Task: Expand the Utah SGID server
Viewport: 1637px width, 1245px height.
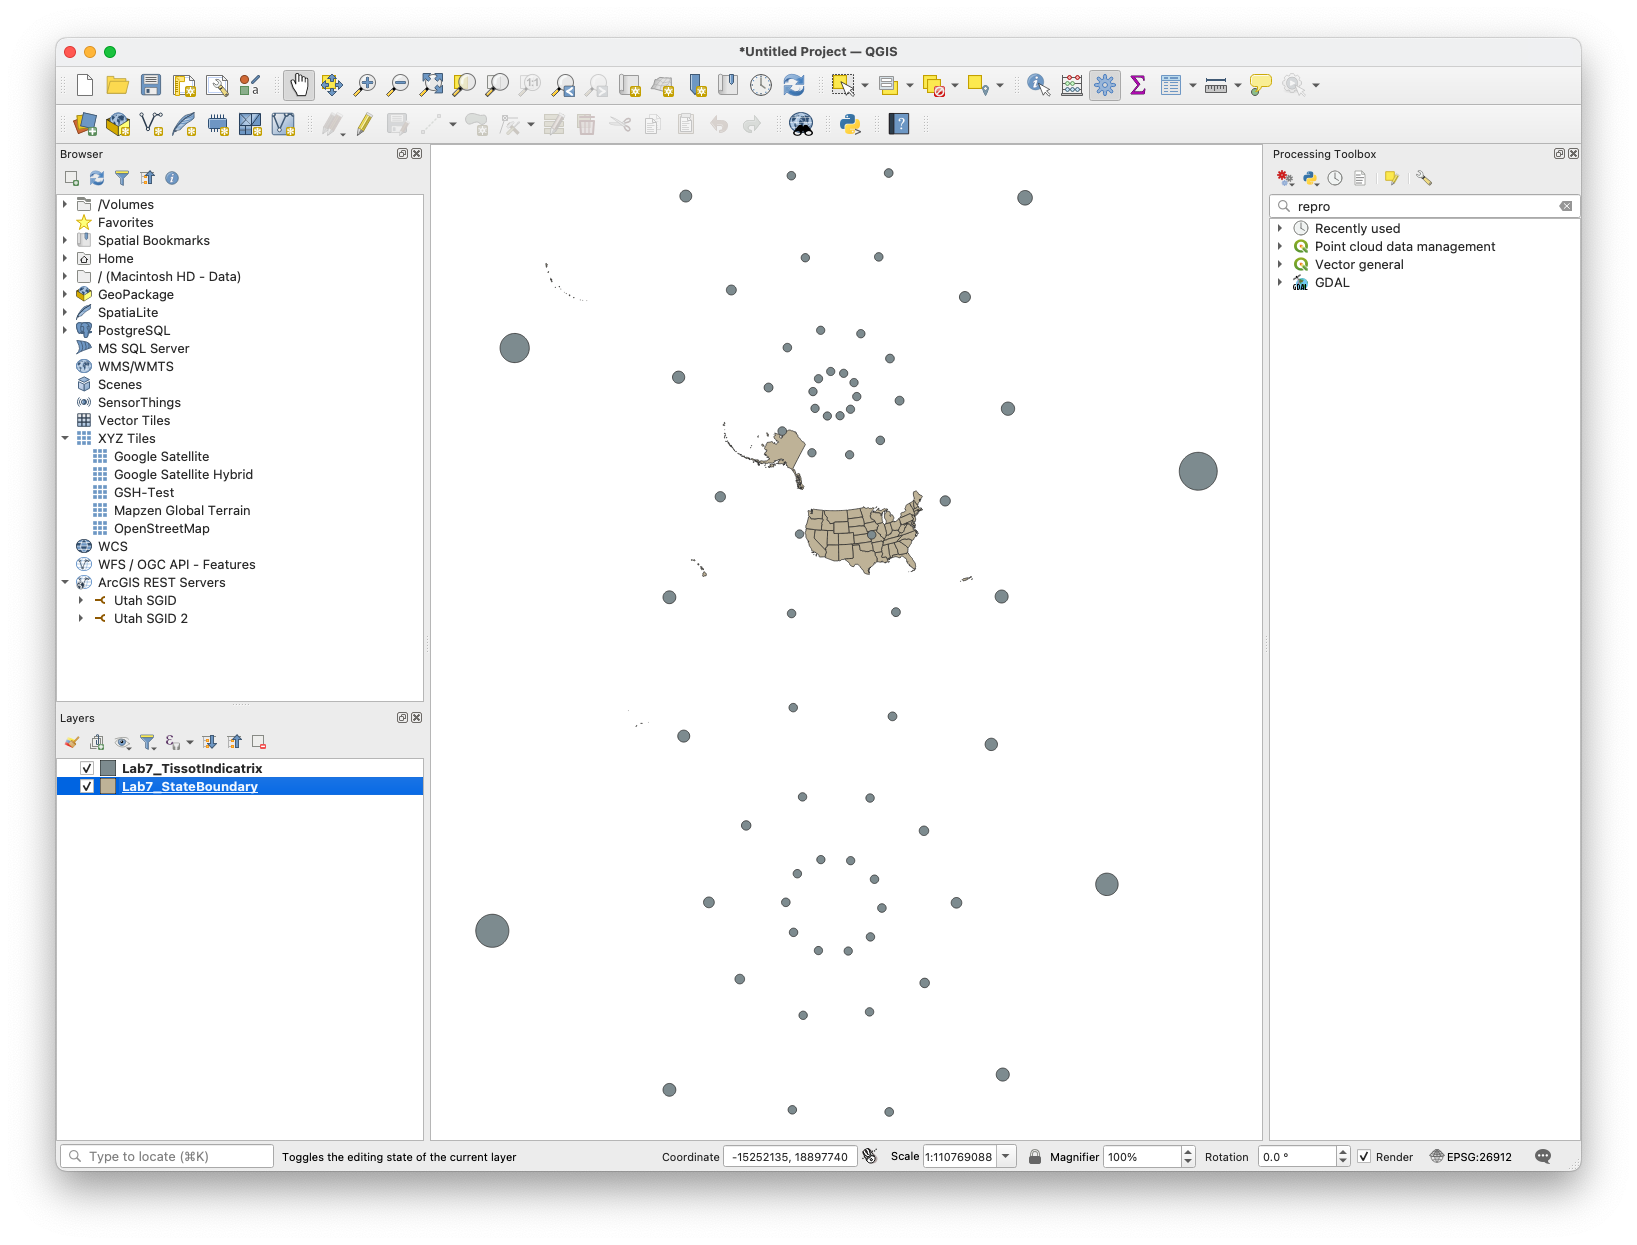Action: (81, 600)
